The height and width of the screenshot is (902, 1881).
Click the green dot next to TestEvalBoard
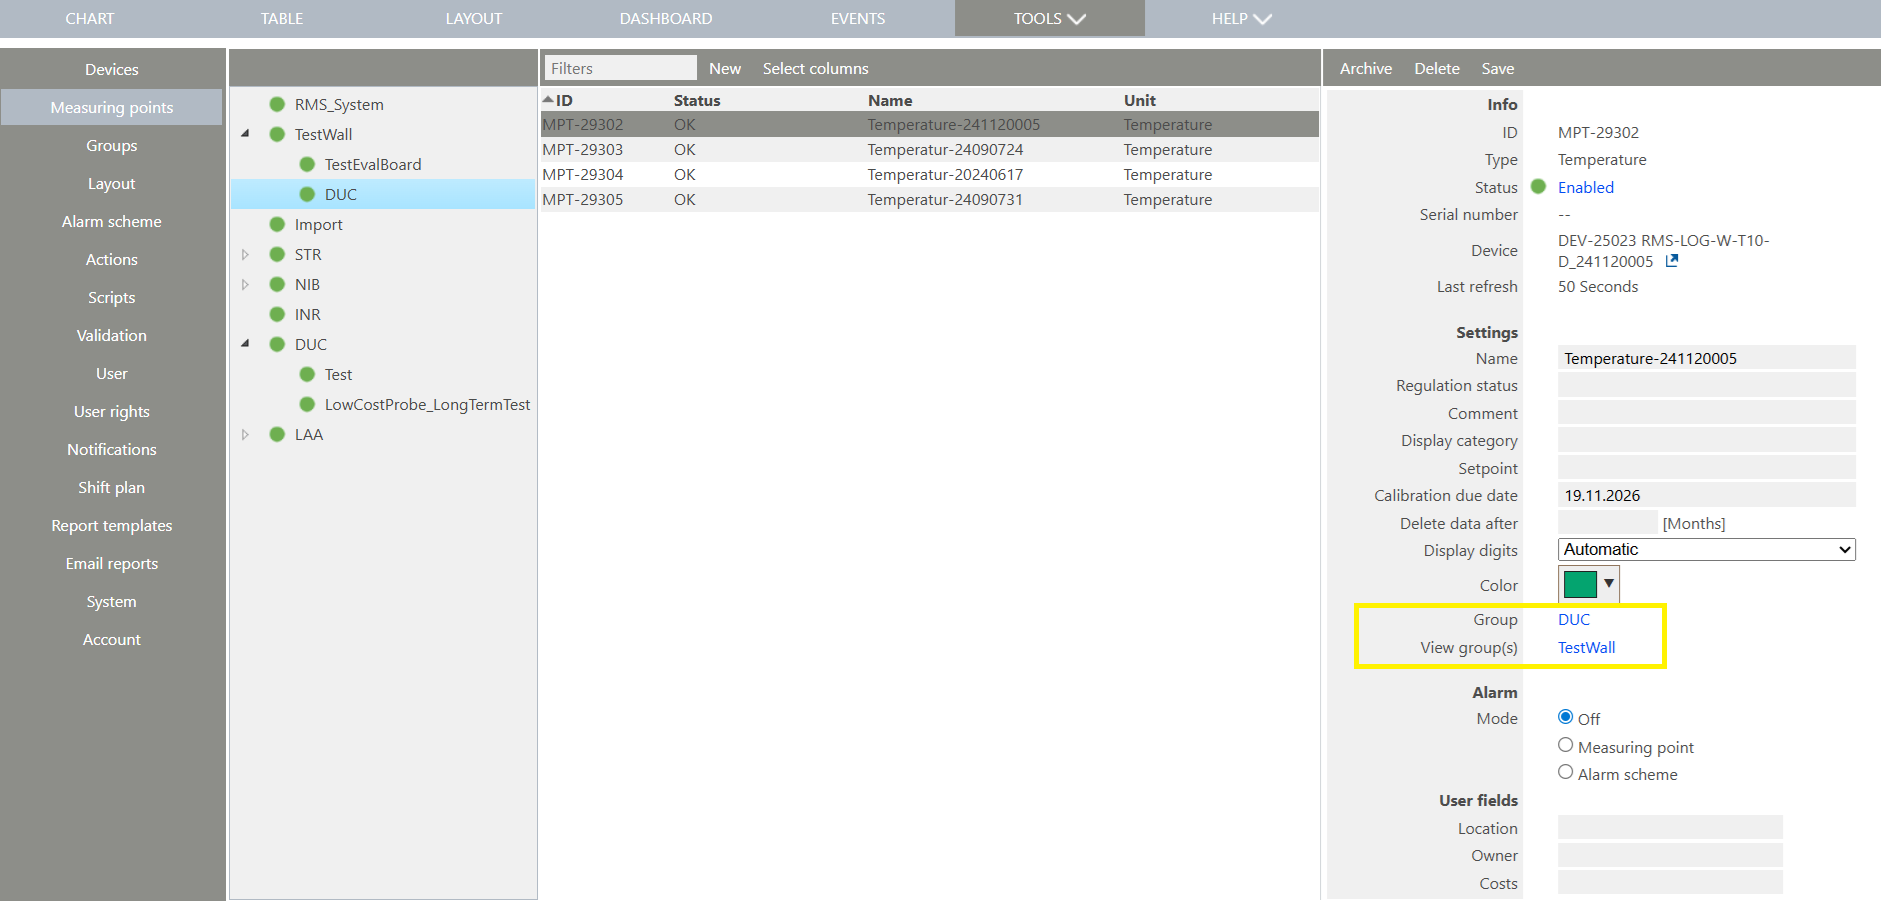coord(307,164)
